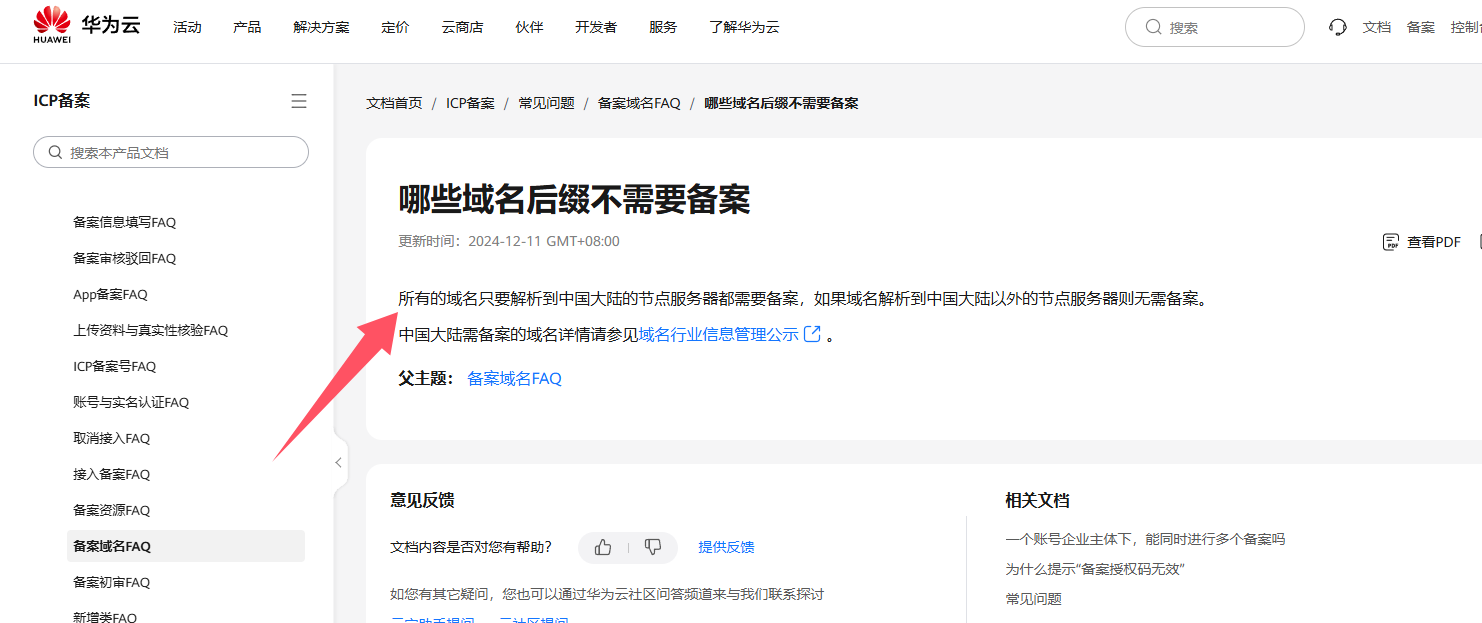The height and width of the screenshot is (623, 1482).
Task: Click the 搜索本产品文档 search field
Action: pos(171,152)
